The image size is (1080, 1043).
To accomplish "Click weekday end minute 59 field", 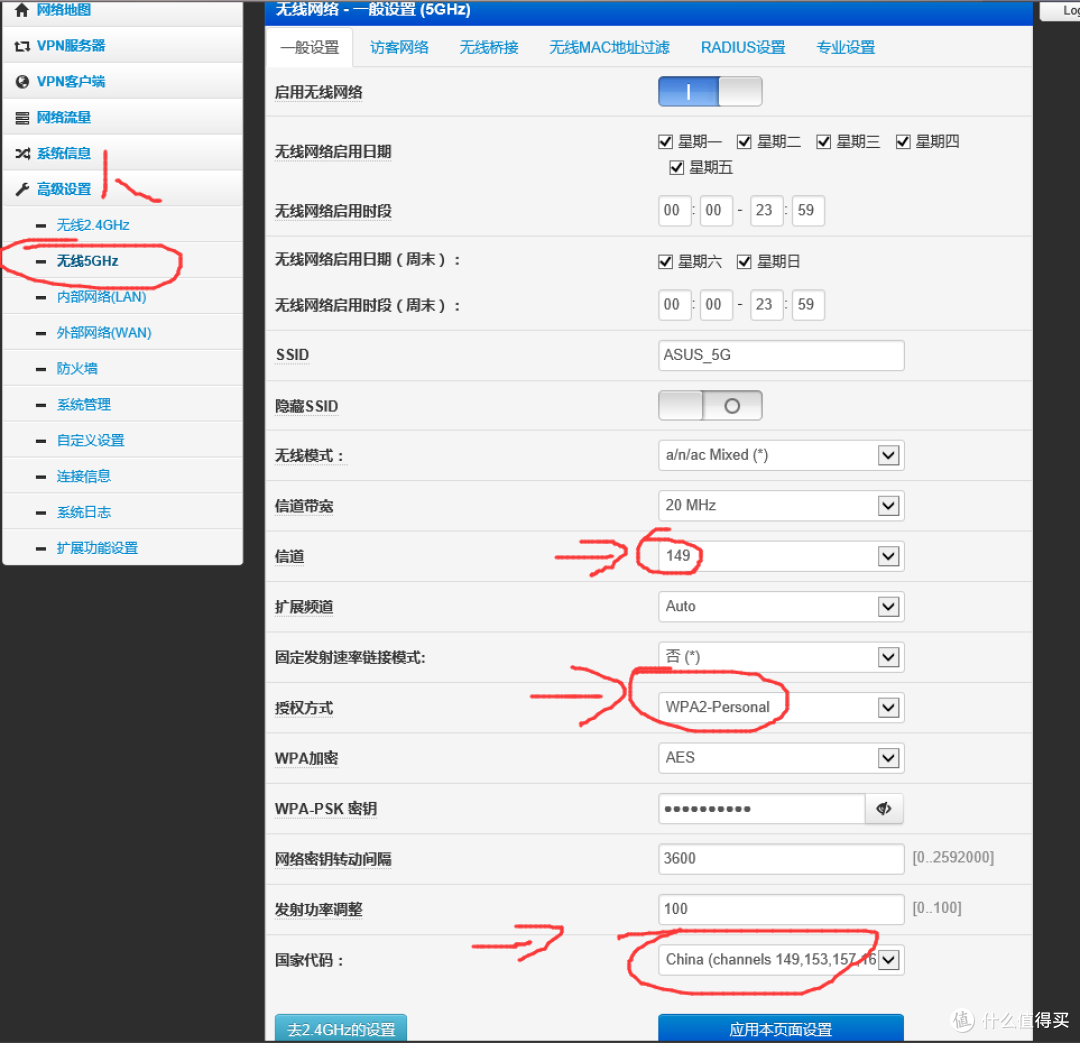I will click(x=808, y=210).
